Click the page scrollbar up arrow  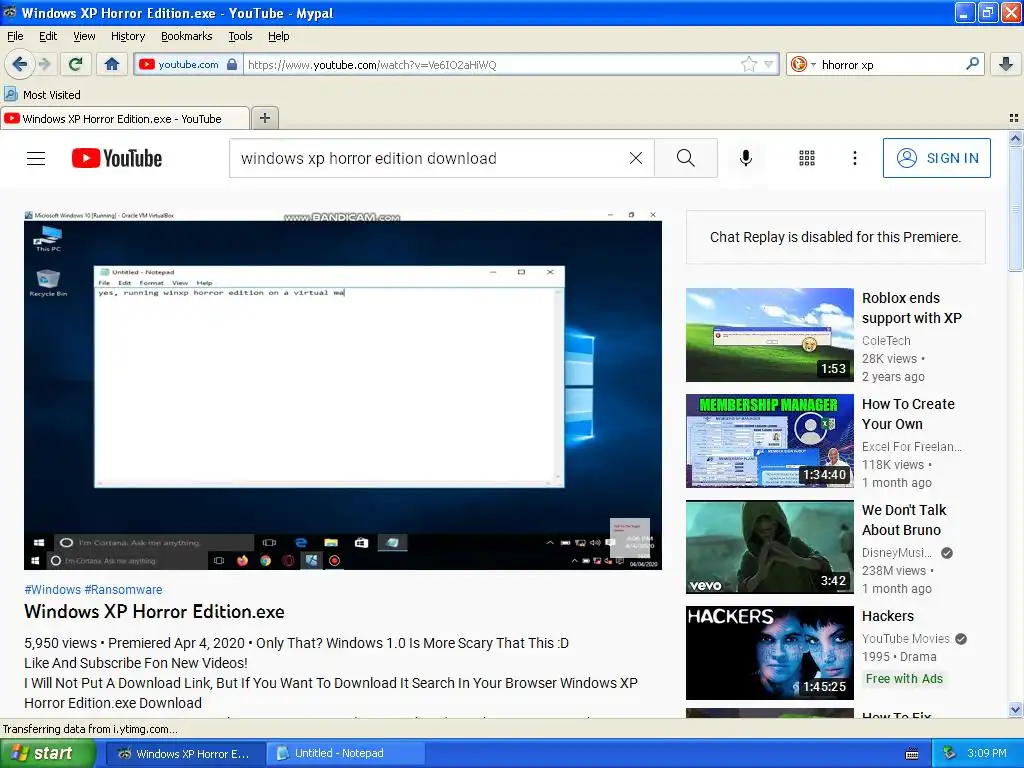point(1015,138)
